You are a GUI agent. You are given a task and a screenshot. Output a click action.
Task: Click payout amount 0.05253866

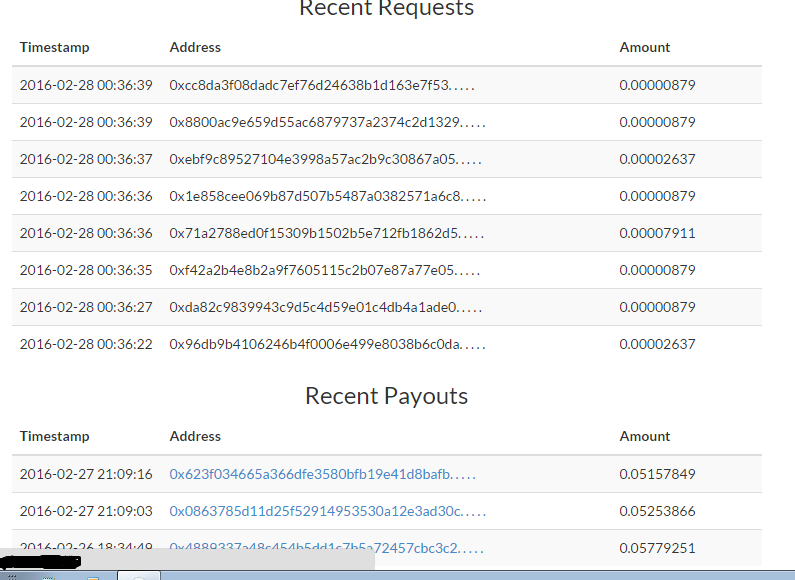coord(657,511)
